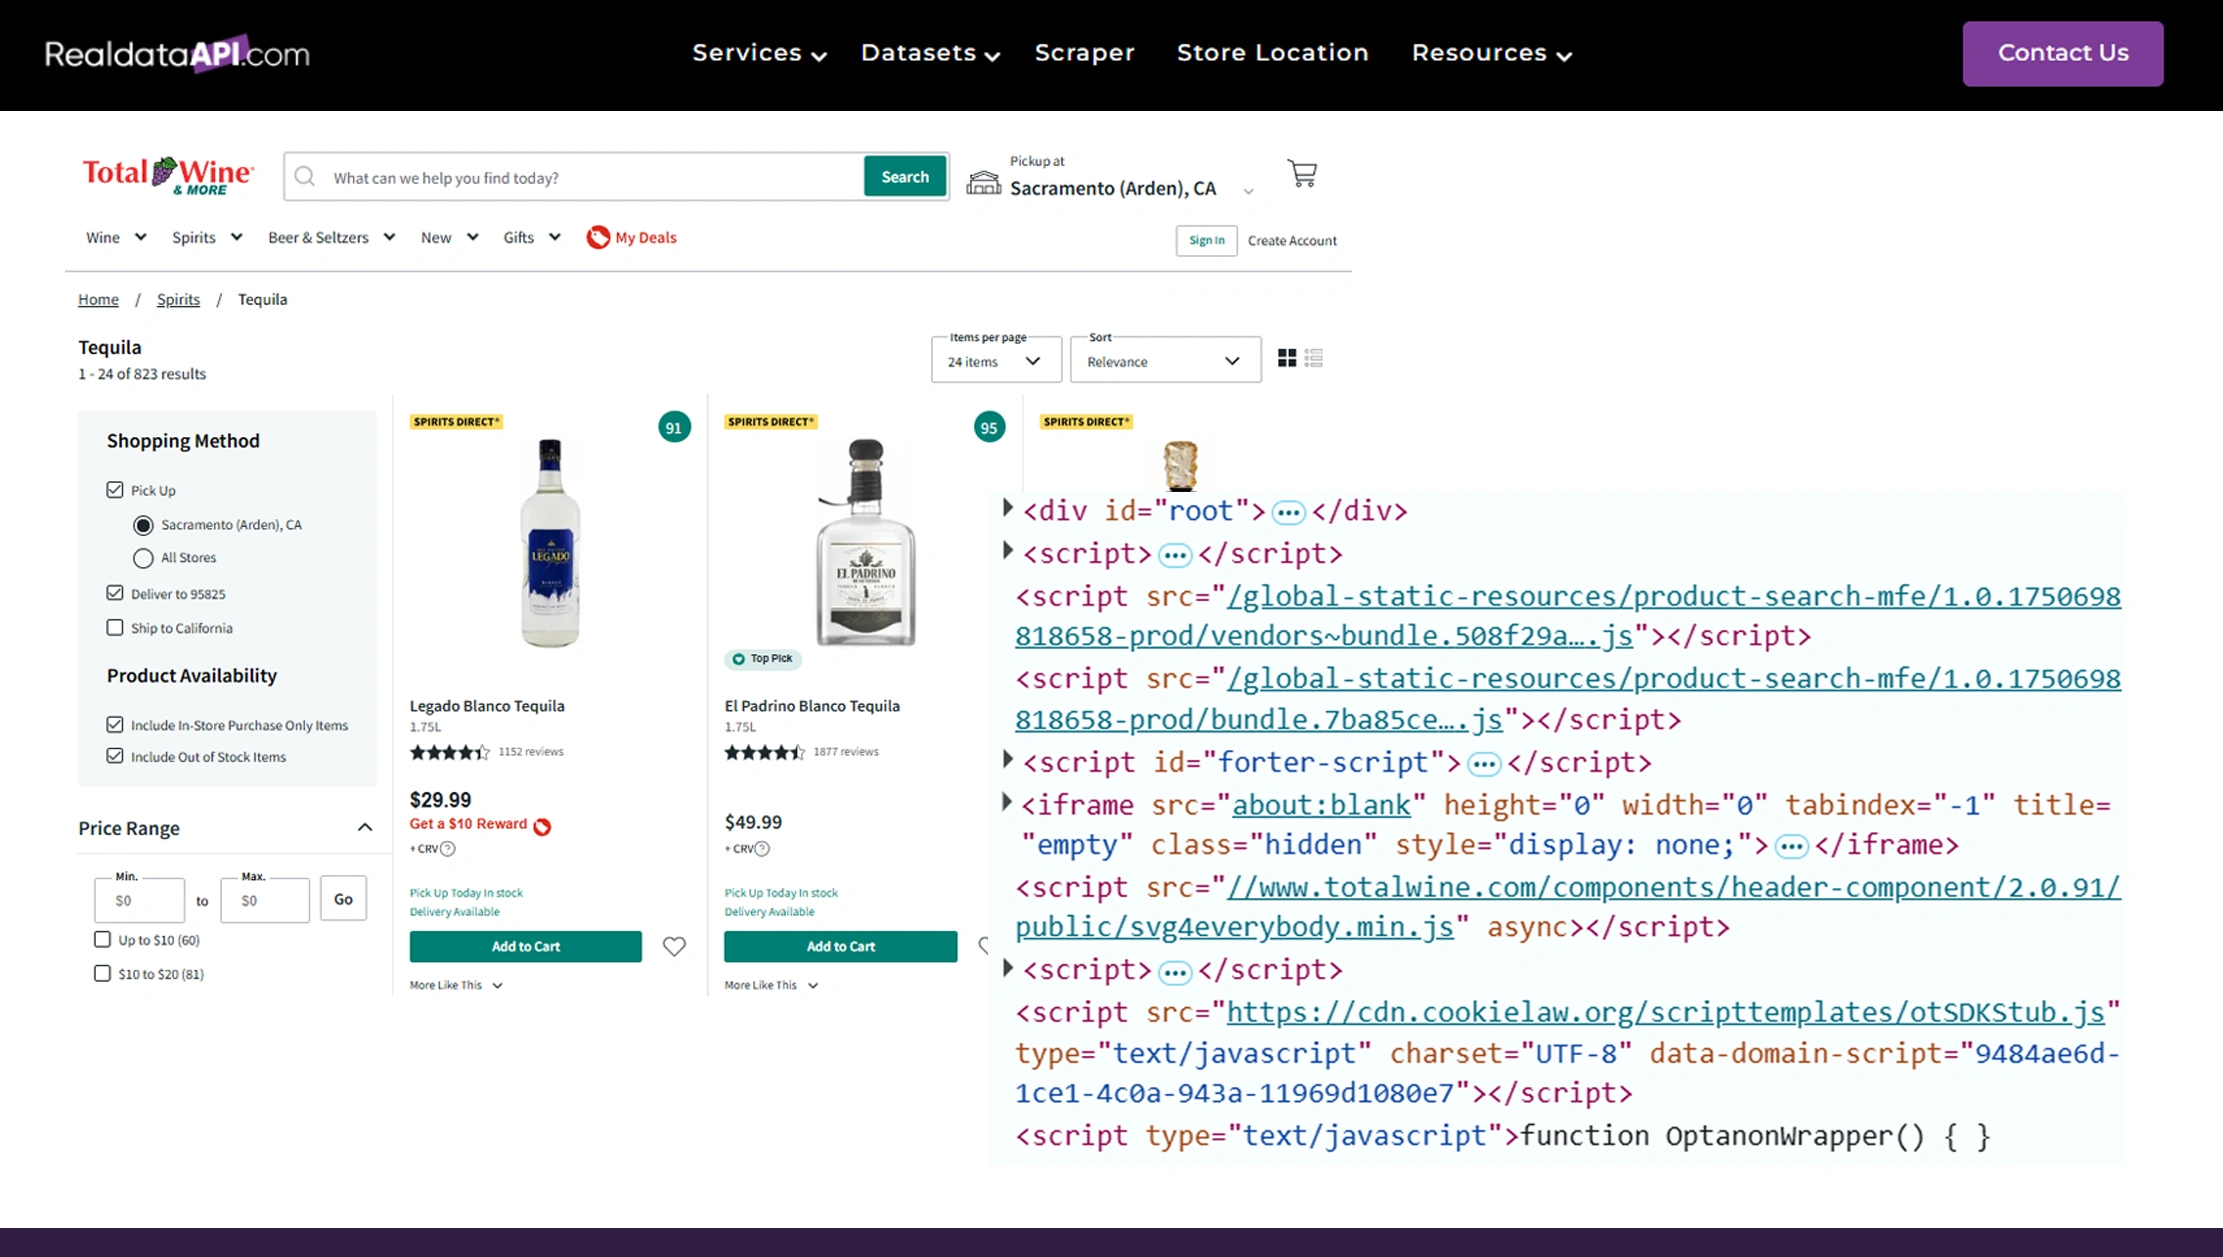Select Sacramento (Arden), CA radio button
This screenshot has width=2223, height=1257.
(143, 525)
